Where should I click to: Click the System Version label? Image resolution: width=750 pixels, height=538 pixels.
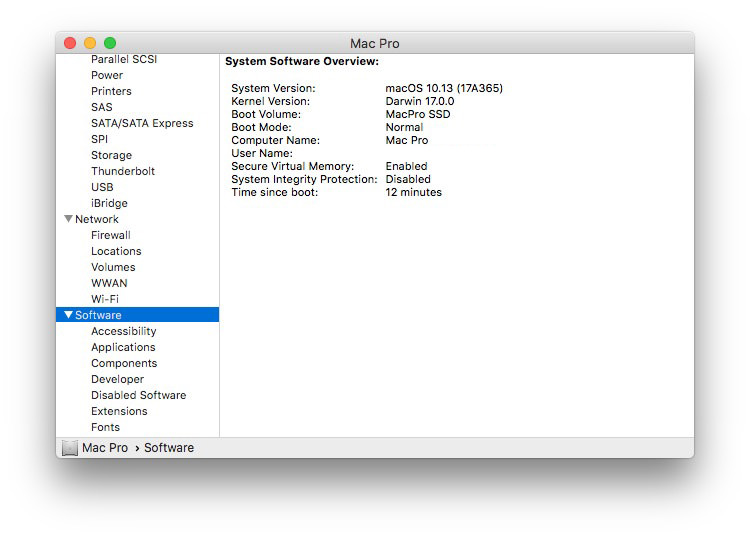tap(274, 88)
